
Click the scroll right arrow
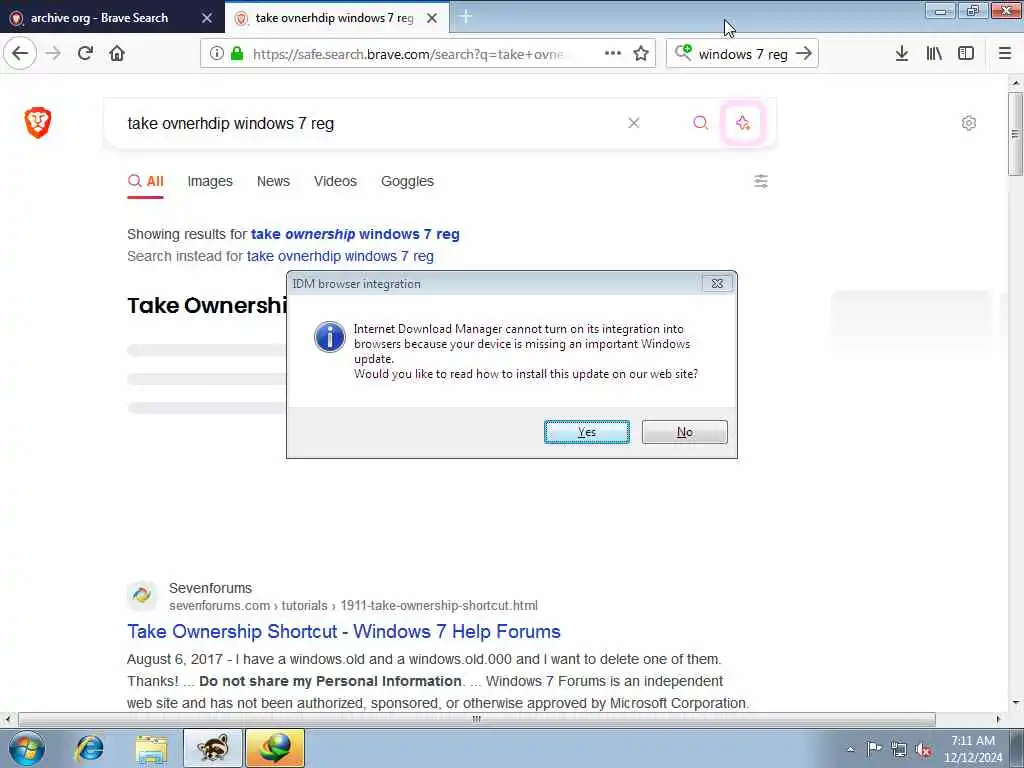998,719
